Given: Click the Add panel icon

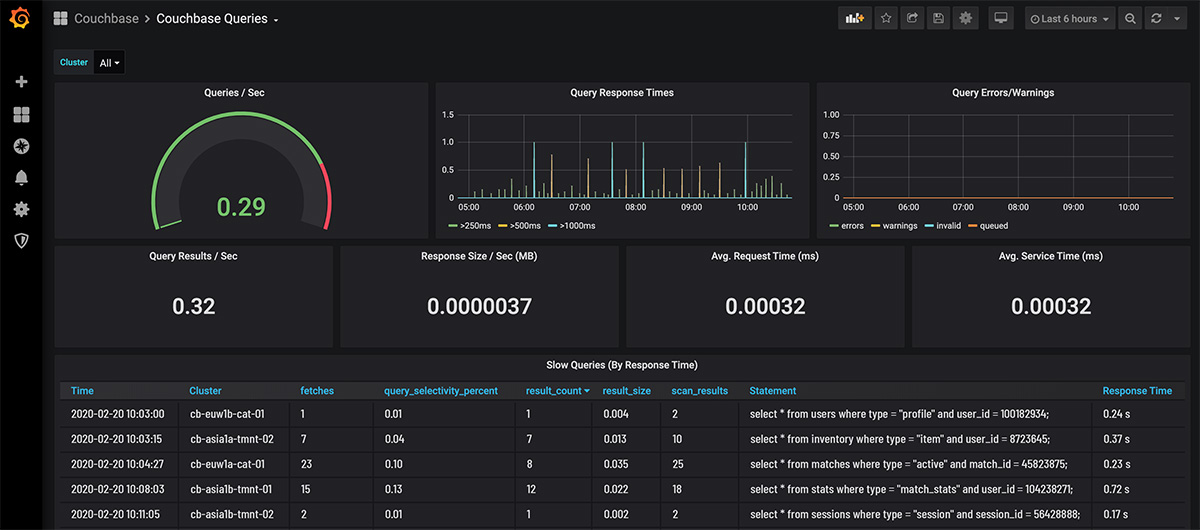Looking at the screenshot, I should pyautogui.click(x=854, y=18).
